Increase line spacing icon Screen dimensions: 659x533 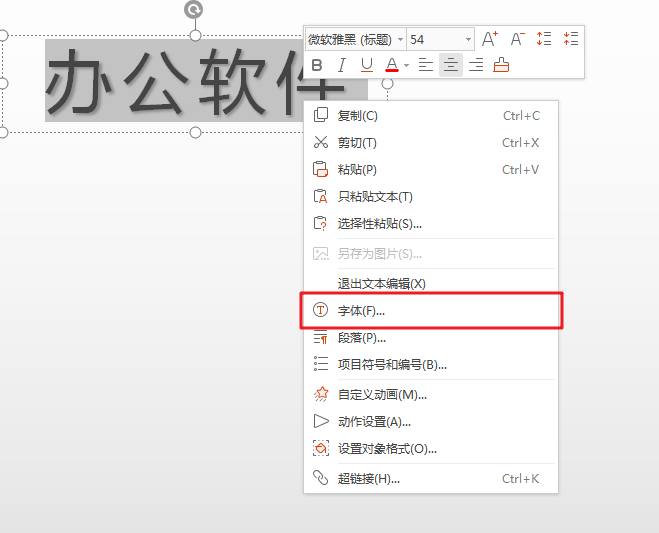544,39
